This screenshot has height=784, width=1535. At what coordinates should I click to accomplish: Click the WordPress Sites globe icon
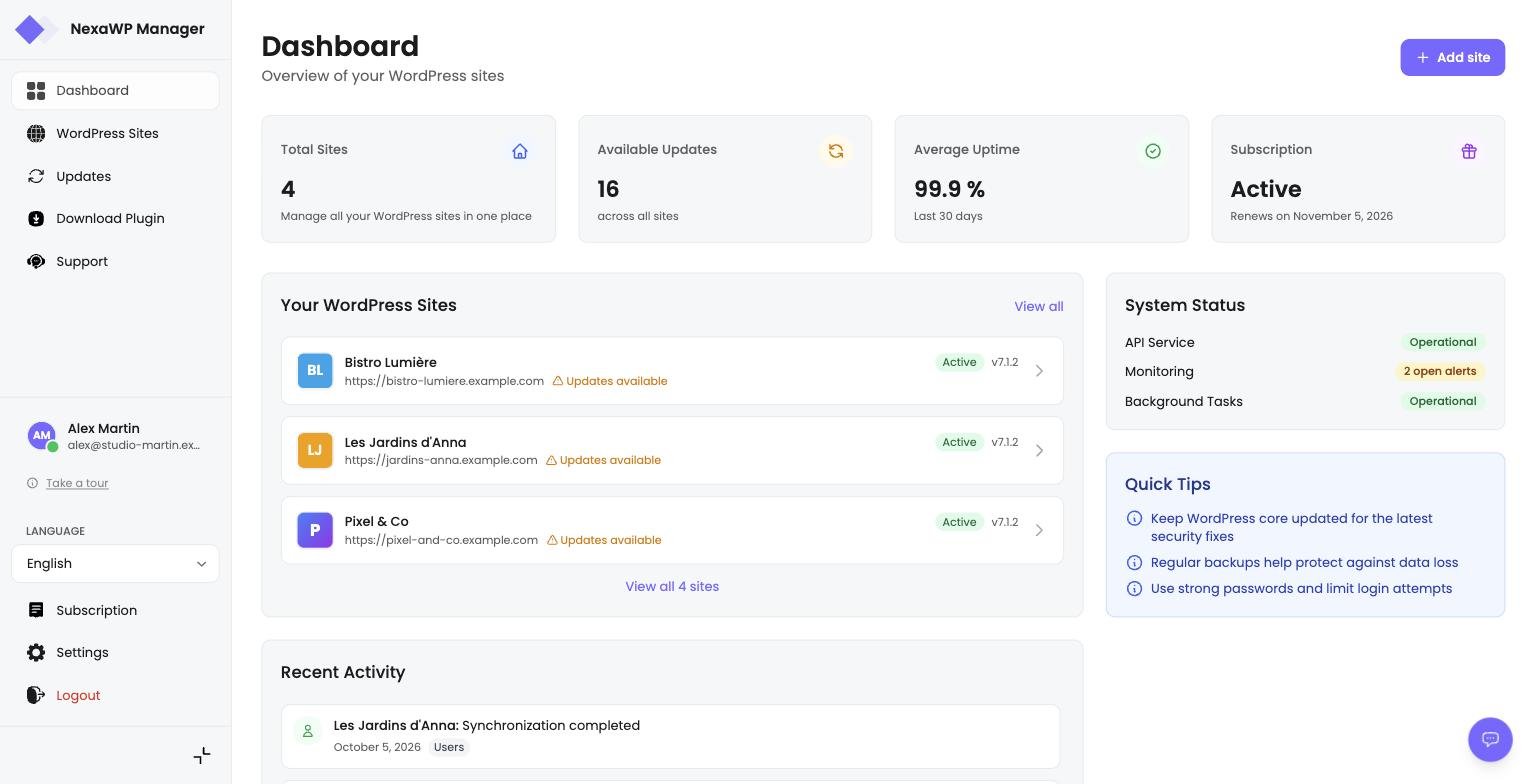[36, 134]
